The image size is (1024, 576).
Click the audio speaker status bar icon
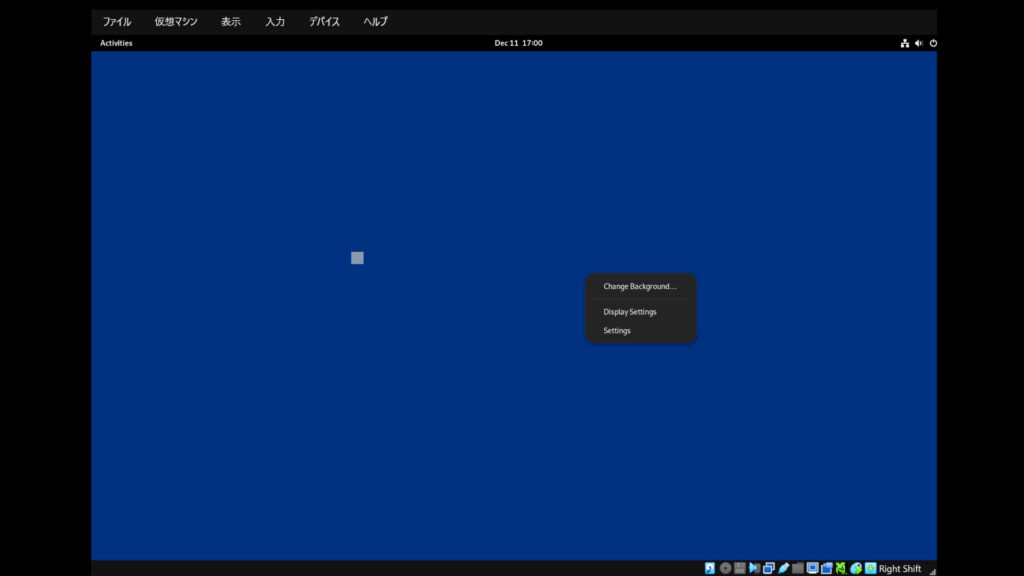click(754, 568)
